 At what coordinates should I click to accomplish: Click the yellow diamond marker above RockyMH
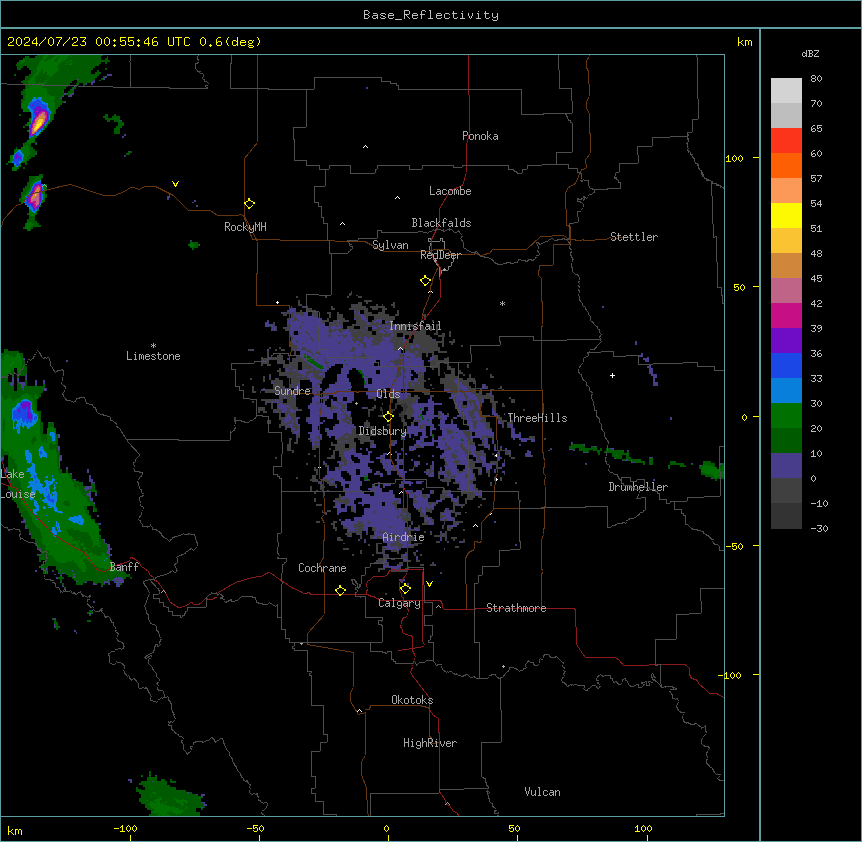tap(250, 204)
